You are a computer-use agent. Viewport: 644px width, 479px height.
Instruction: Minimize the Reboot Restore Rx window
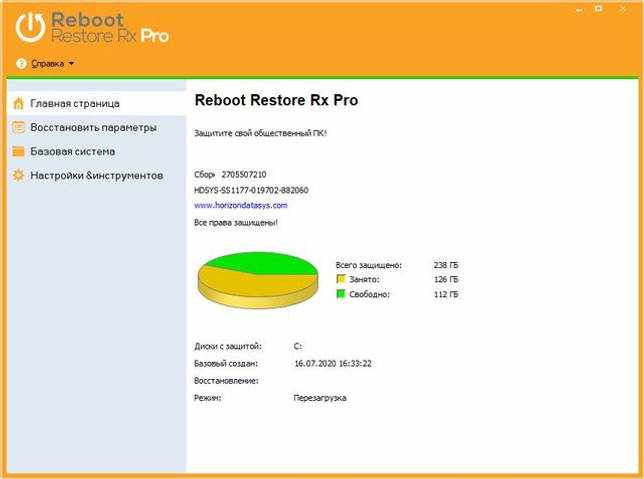point(580,10)
